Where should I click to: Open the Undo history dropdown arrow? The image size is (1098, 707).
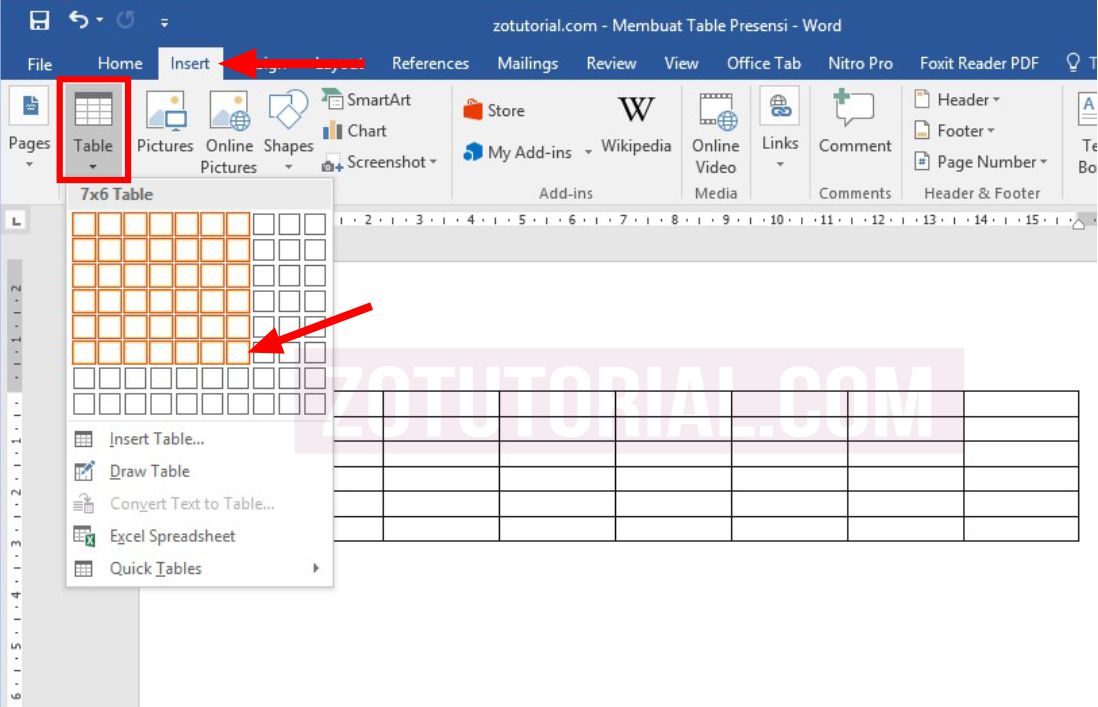pos(100,20)
